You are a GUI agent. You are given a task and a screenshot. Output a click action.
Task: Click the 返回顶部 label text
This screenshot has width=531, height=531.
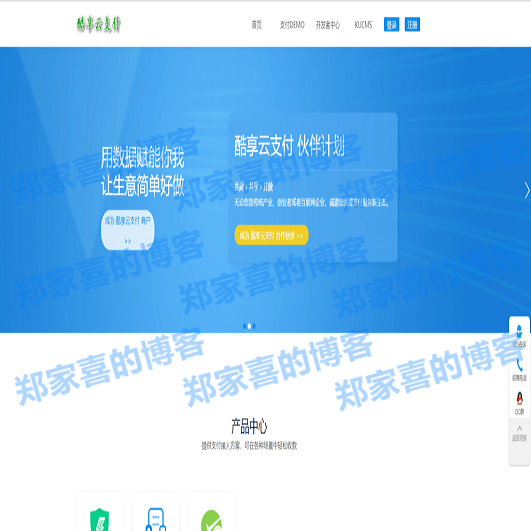[x=519, y=438]
